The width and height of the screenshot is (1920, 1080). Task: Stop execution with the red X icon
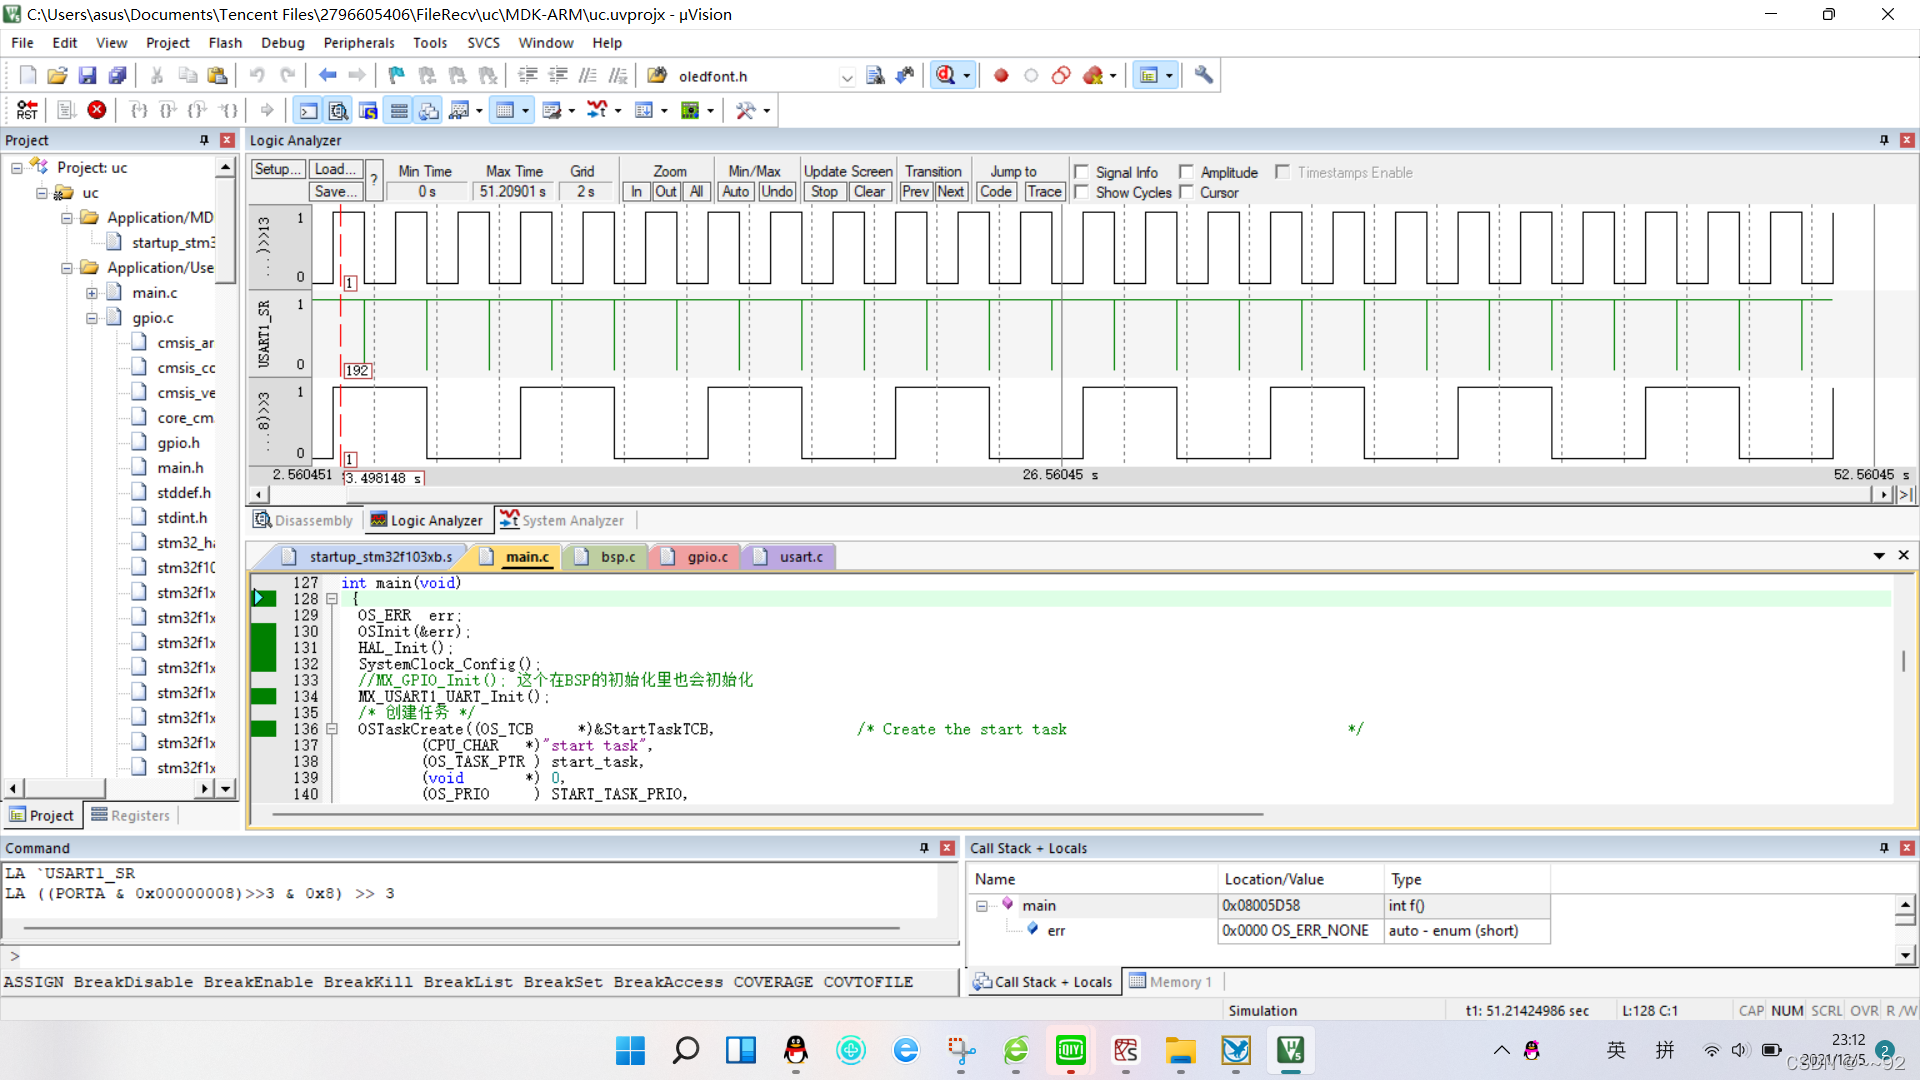coord(97,110)
